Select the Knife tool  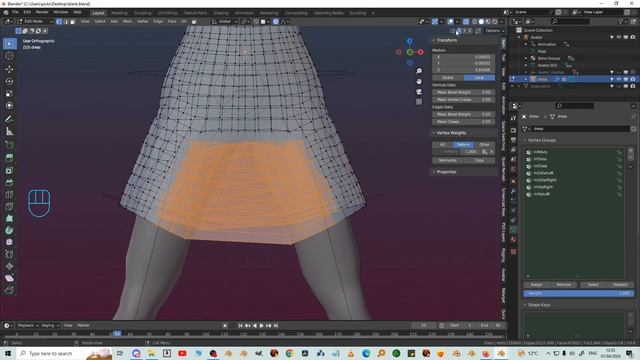(9, 206)
